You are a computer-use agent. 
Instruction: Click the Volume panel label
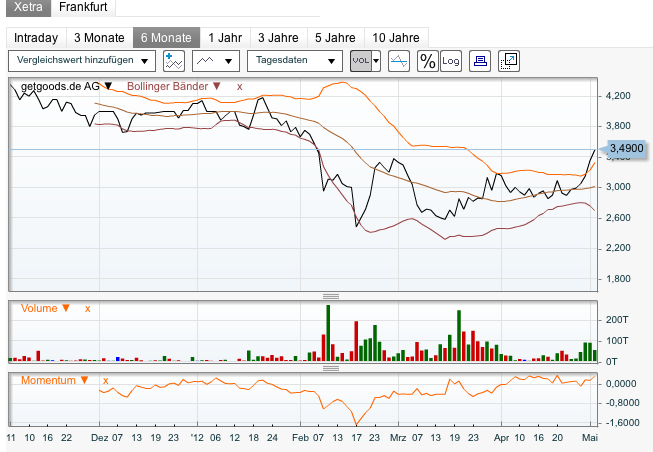pos(39,308)
